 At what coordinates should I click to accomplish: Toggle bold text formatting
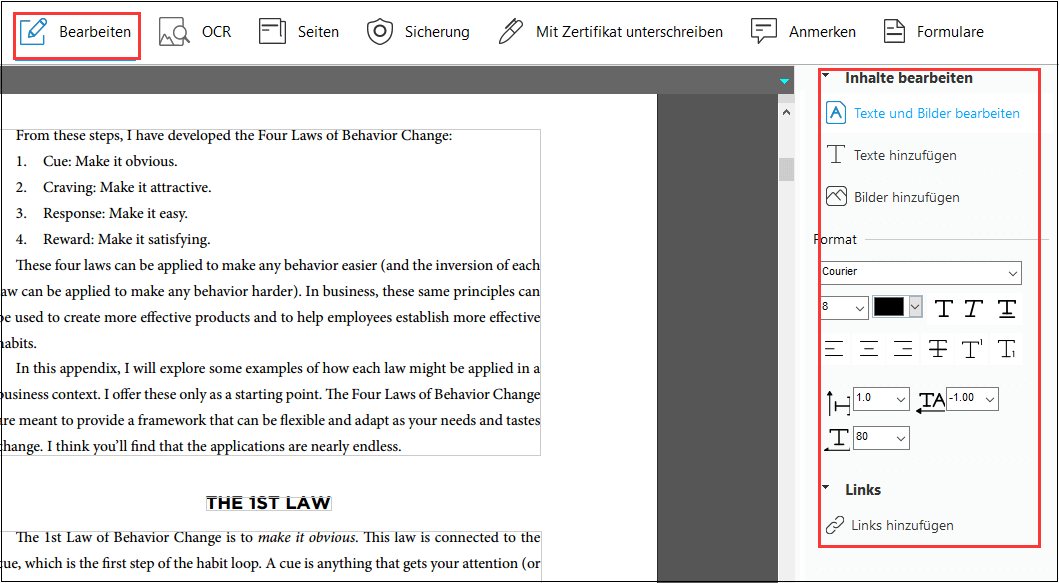coord(944,309)
